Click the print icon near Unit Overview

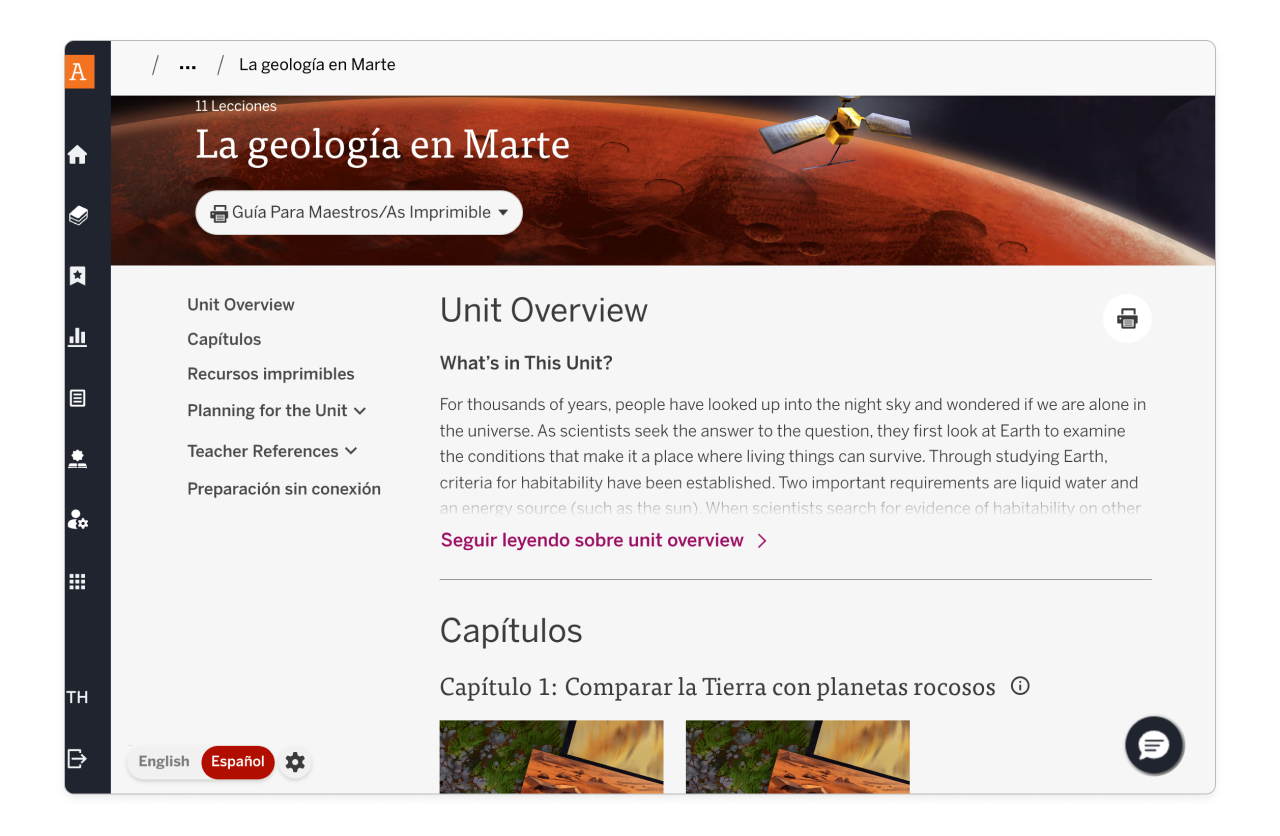[x=1127, y=317]
